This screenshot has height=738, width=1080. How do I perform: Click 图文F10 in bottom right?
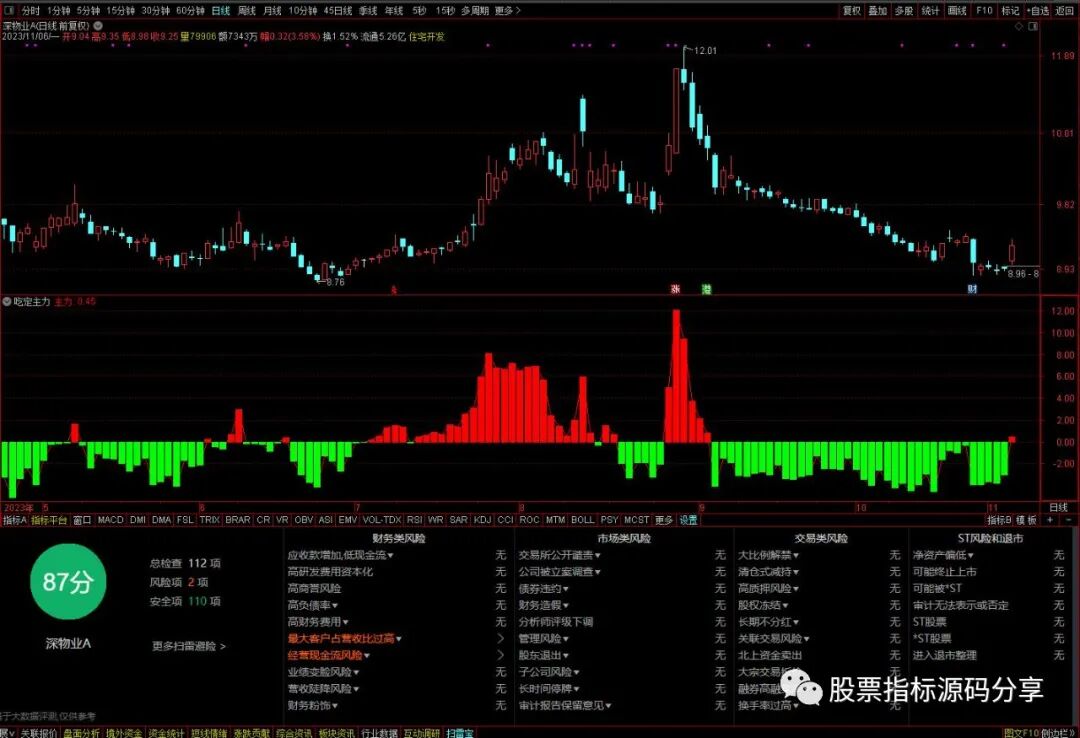pyautogui.click(x=1021, y=732)
